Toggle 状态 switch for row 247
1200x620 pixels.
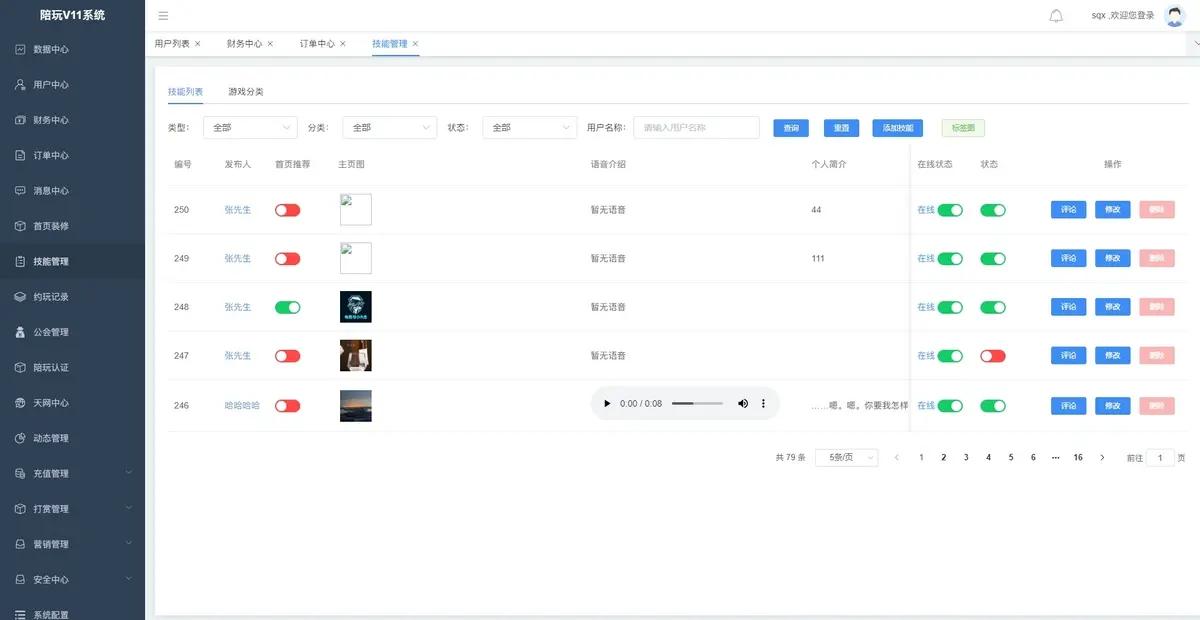coord(993,356)
